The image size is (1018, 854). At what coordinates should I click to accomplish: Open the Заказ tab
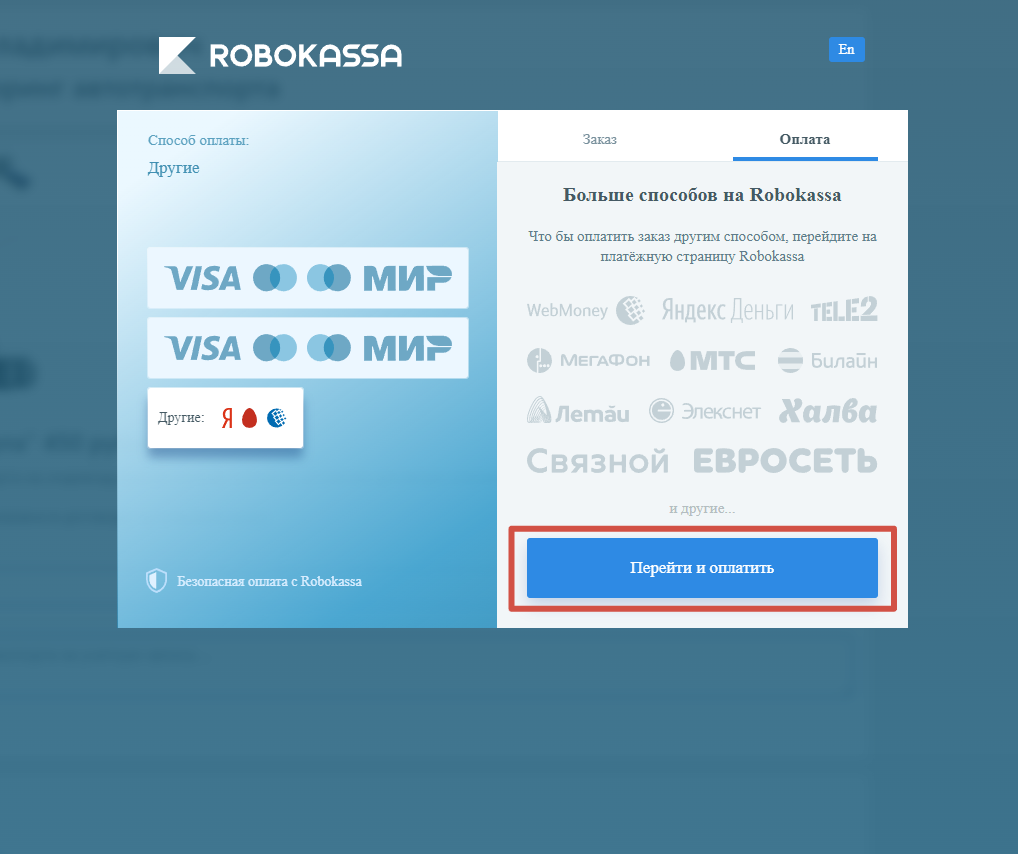coord(599,139)
